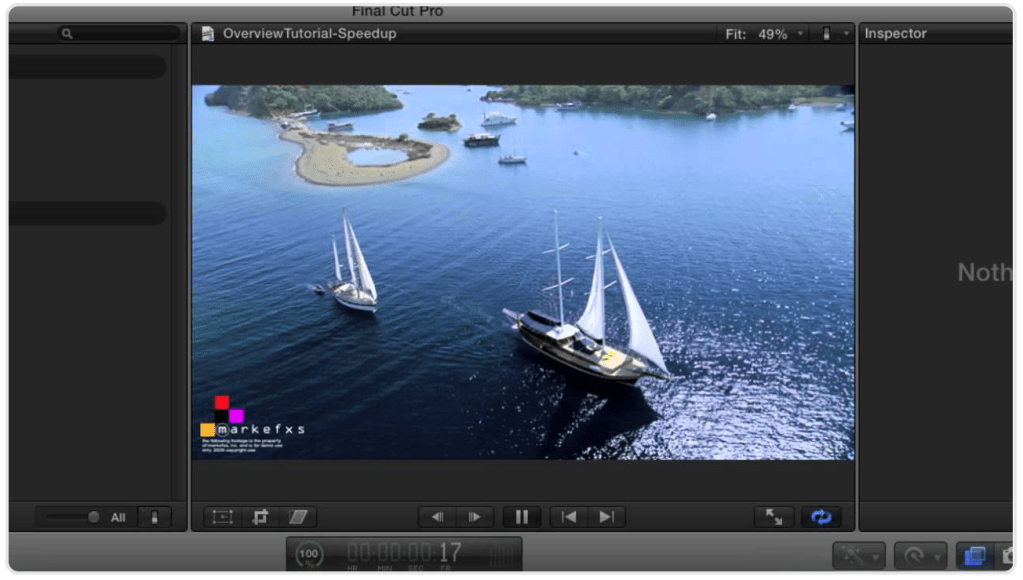This screenshot has height=580, width=1023.
Task: Click the full-screen playback icon
Action: click(772, 517)
